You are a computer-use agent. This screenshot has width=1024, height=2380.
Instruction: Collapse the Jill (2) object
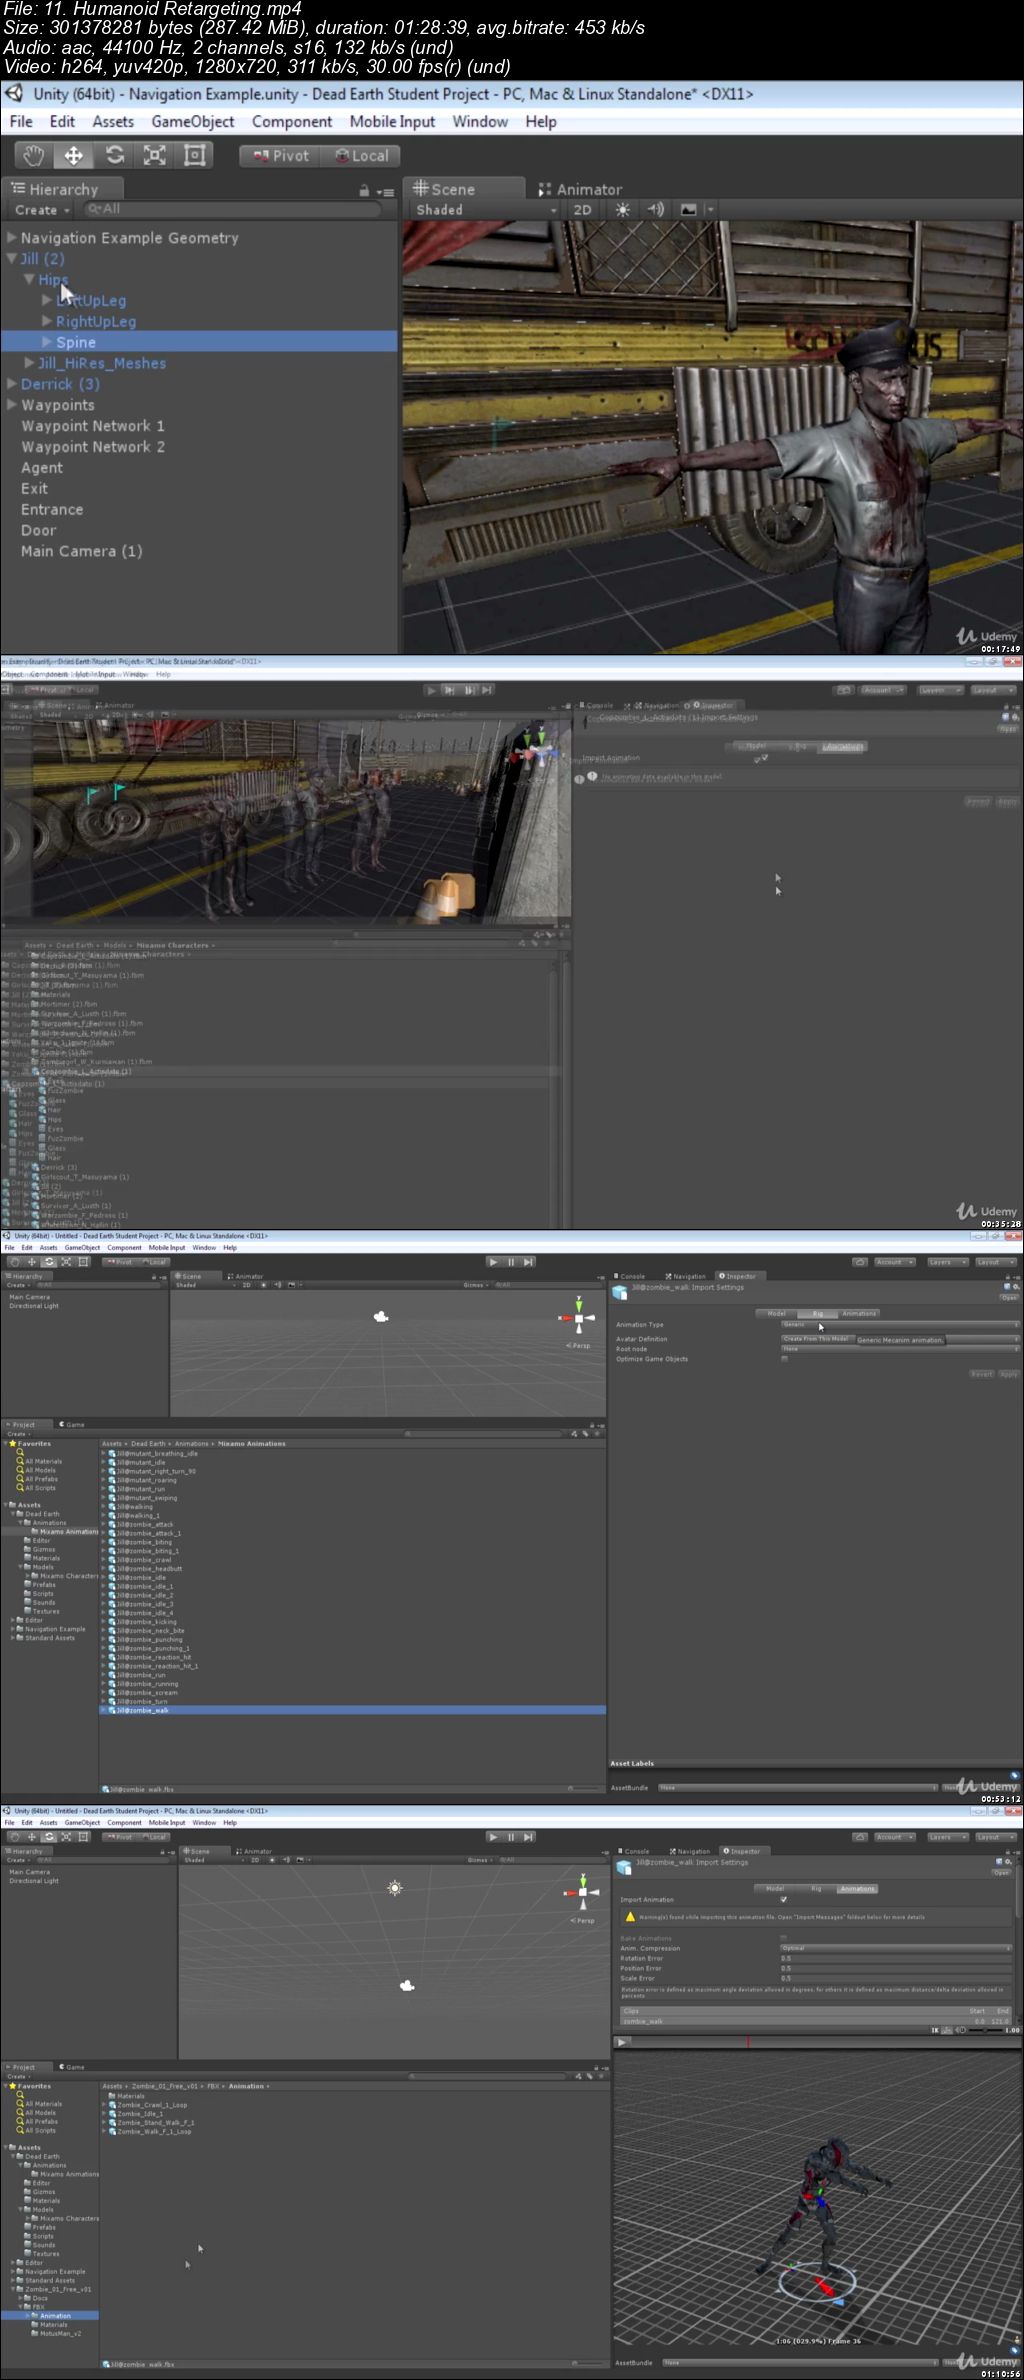pyautogui.click(x=11, y=259)
